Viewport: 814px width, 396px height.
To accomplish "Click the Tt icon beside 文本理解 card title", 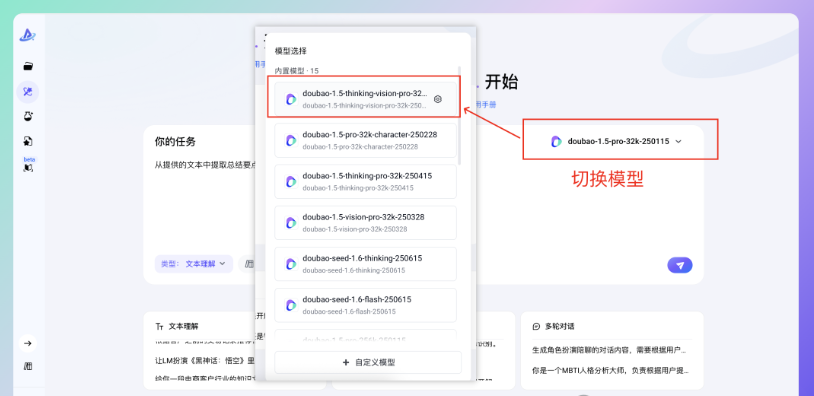I will (x=159, y=326).
